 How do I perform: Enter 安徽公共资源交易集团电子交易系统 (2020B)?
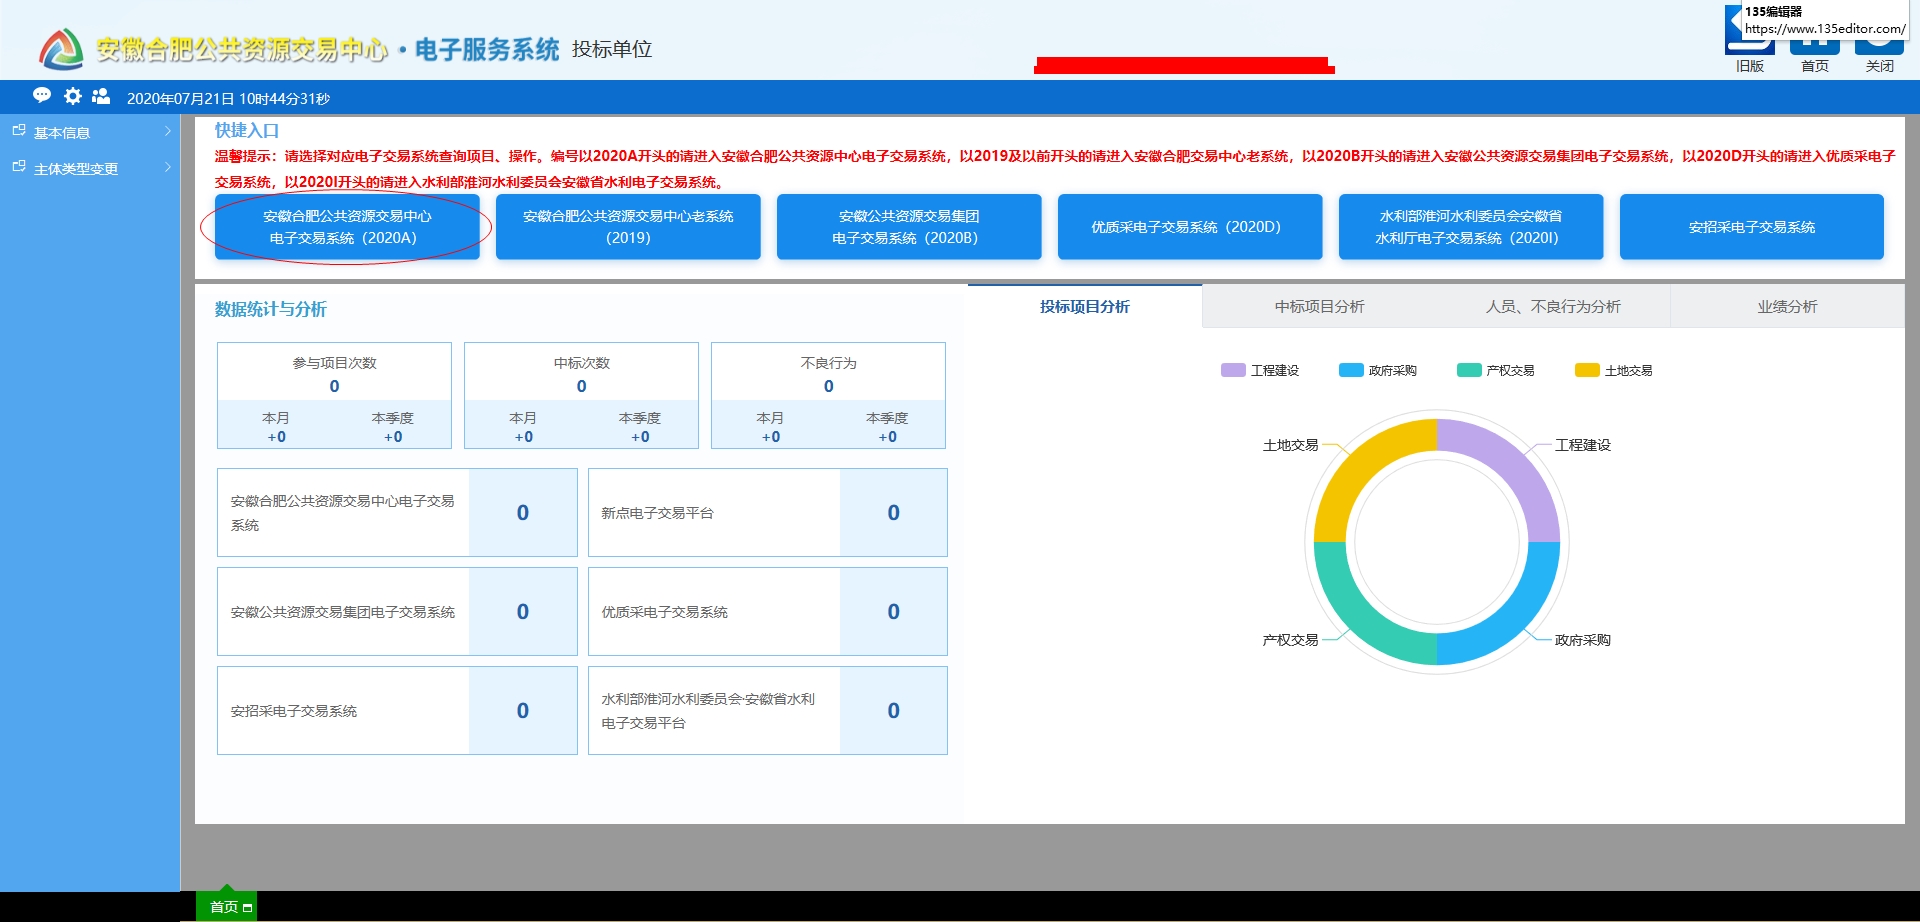(x=909, y=227)
